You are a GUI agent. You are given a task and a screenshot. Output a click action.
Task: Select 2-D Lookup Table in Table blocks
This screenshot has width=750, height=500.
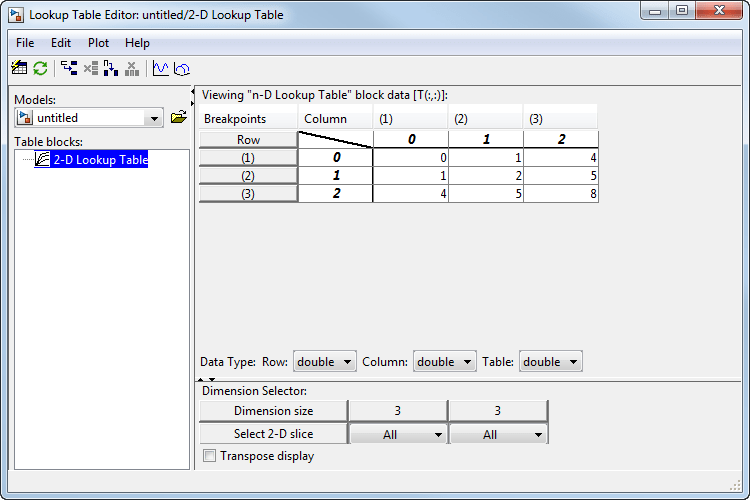[x=100, y=159]
